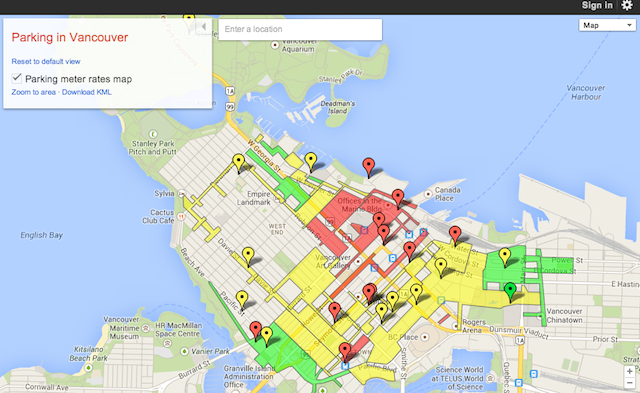
Task: Click the Canada Place marker
Action: [428, 194]
